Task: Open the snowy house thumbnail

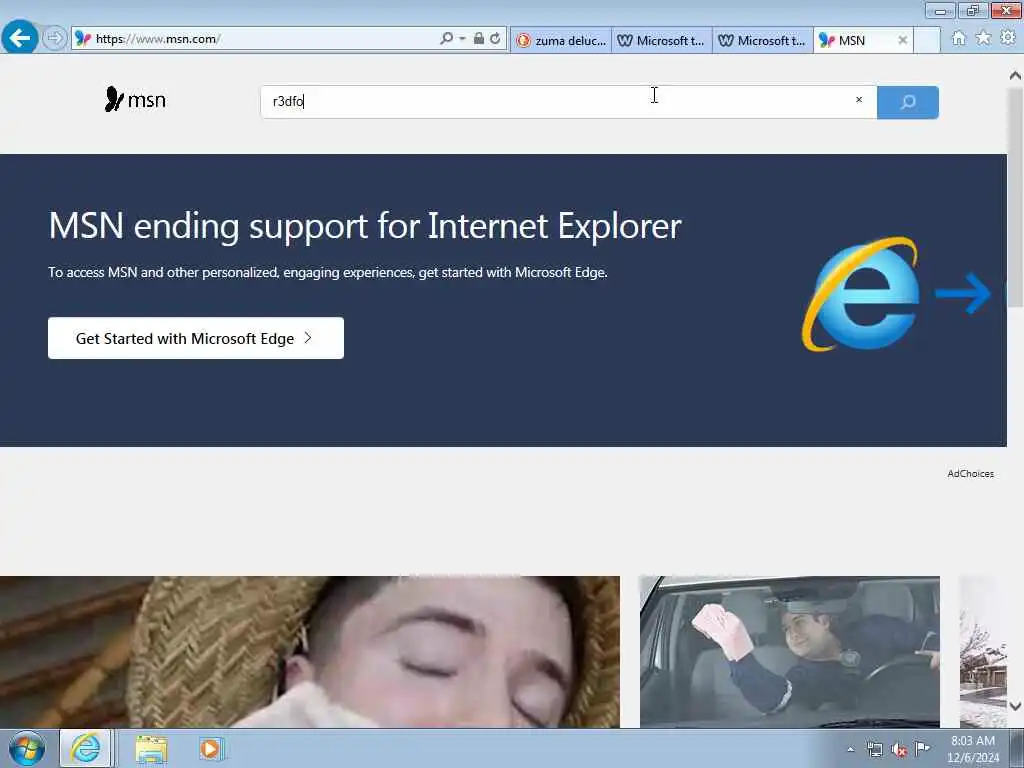Action: point(983,652)
